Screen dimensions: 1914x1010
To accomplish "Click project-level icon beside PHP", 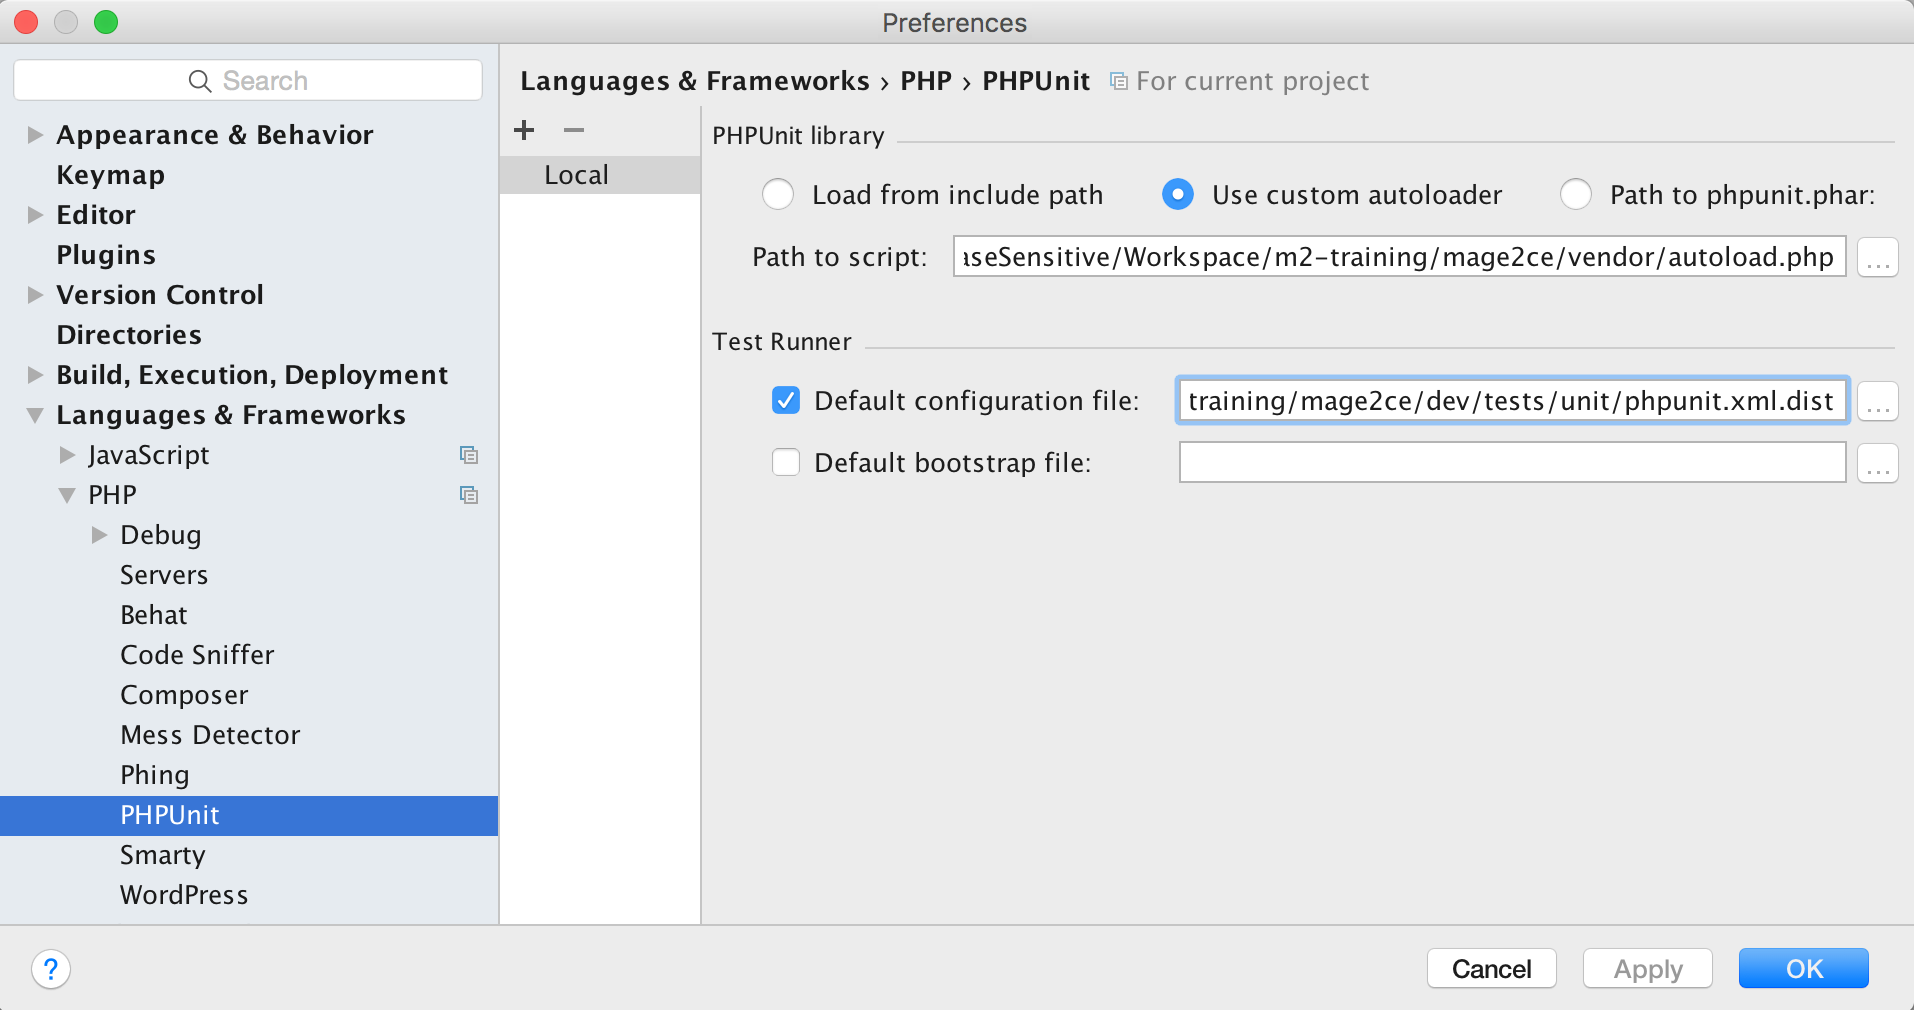I will pyautogui.click(x=468, y=495).
